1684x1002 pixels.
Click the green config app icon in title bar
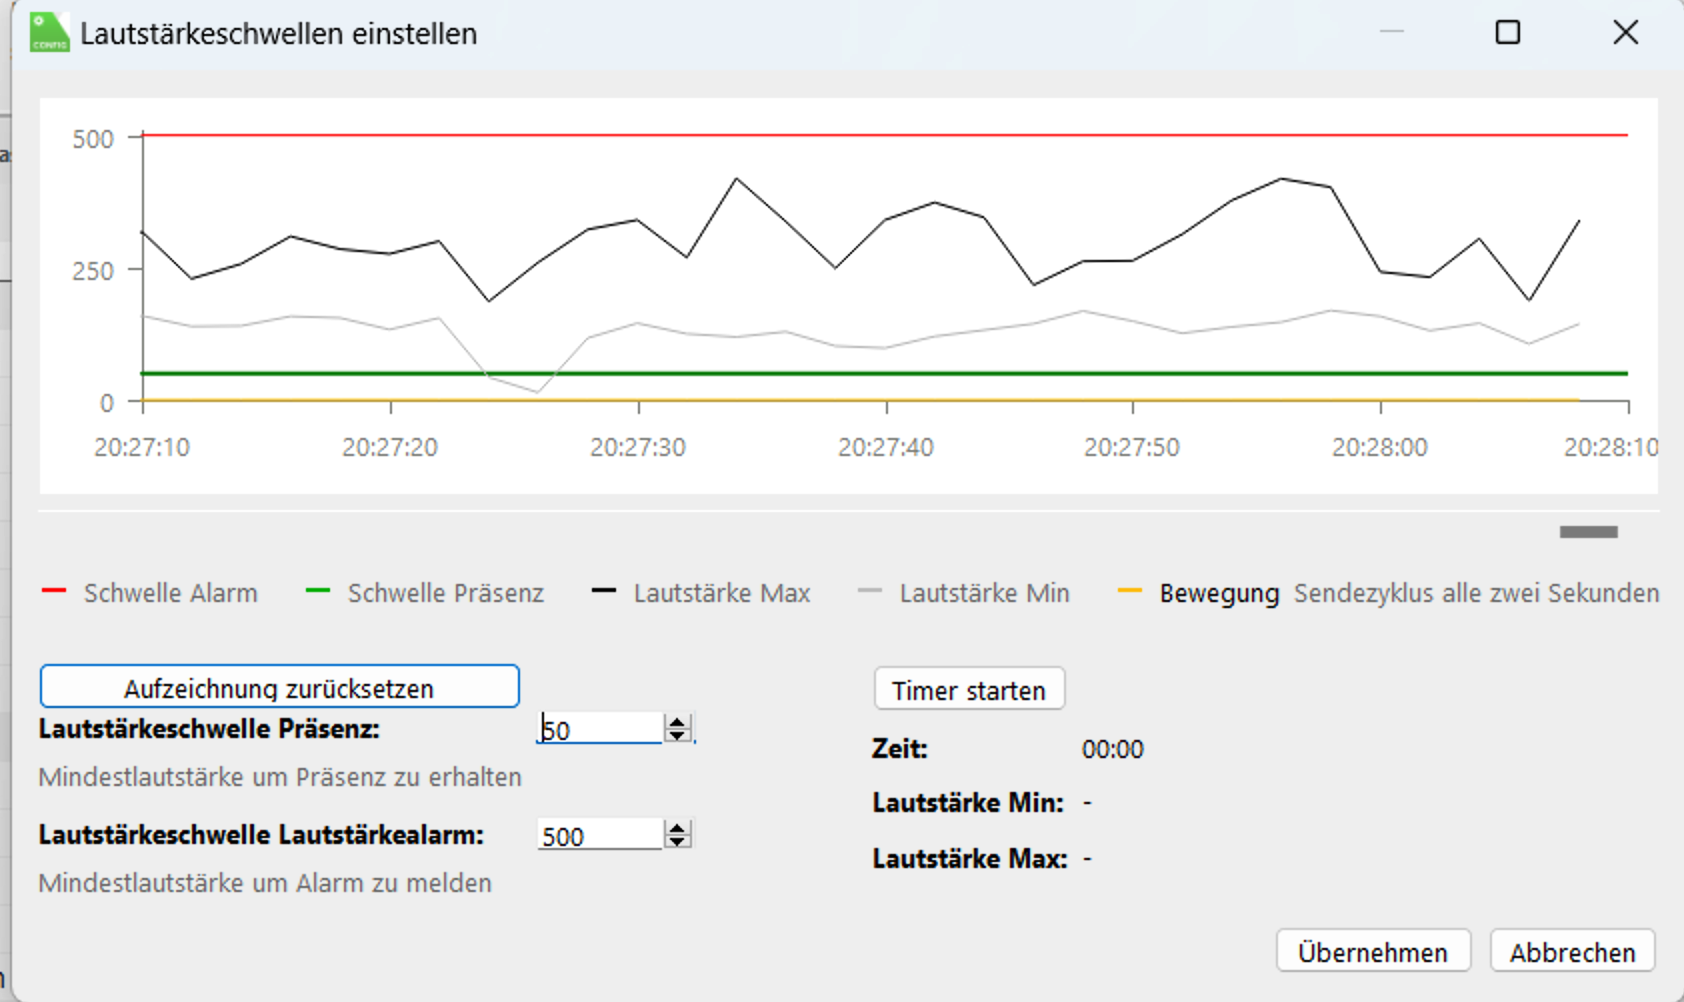49,33
